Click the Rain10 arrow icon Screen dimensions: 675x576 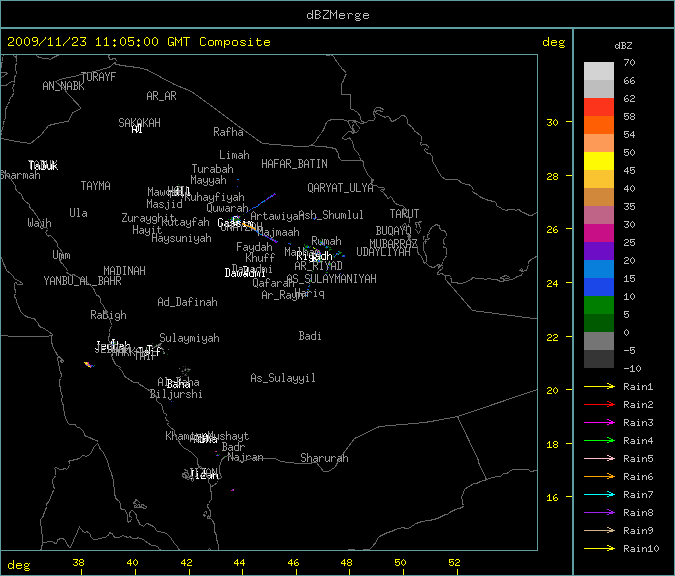click(x=601, y=548)
